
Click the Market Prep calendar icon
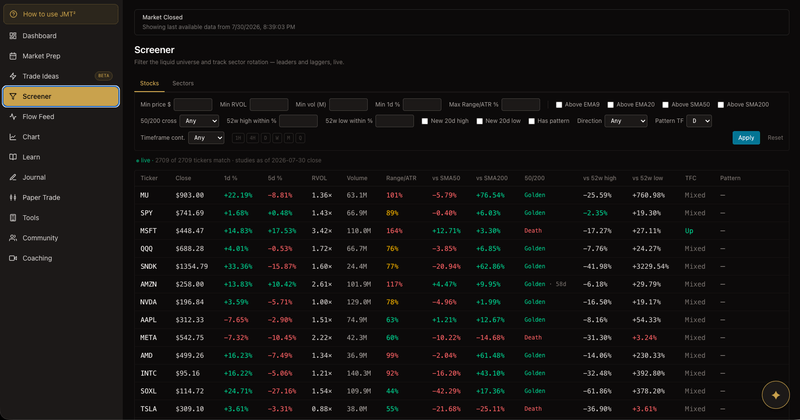(13, 56)
